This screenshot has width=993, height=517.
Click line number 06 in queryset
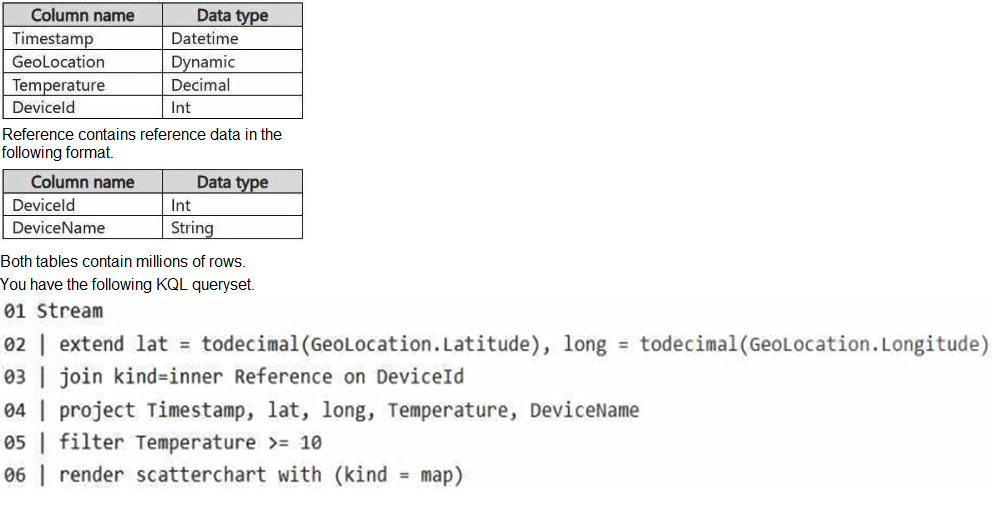click(15, 475)
